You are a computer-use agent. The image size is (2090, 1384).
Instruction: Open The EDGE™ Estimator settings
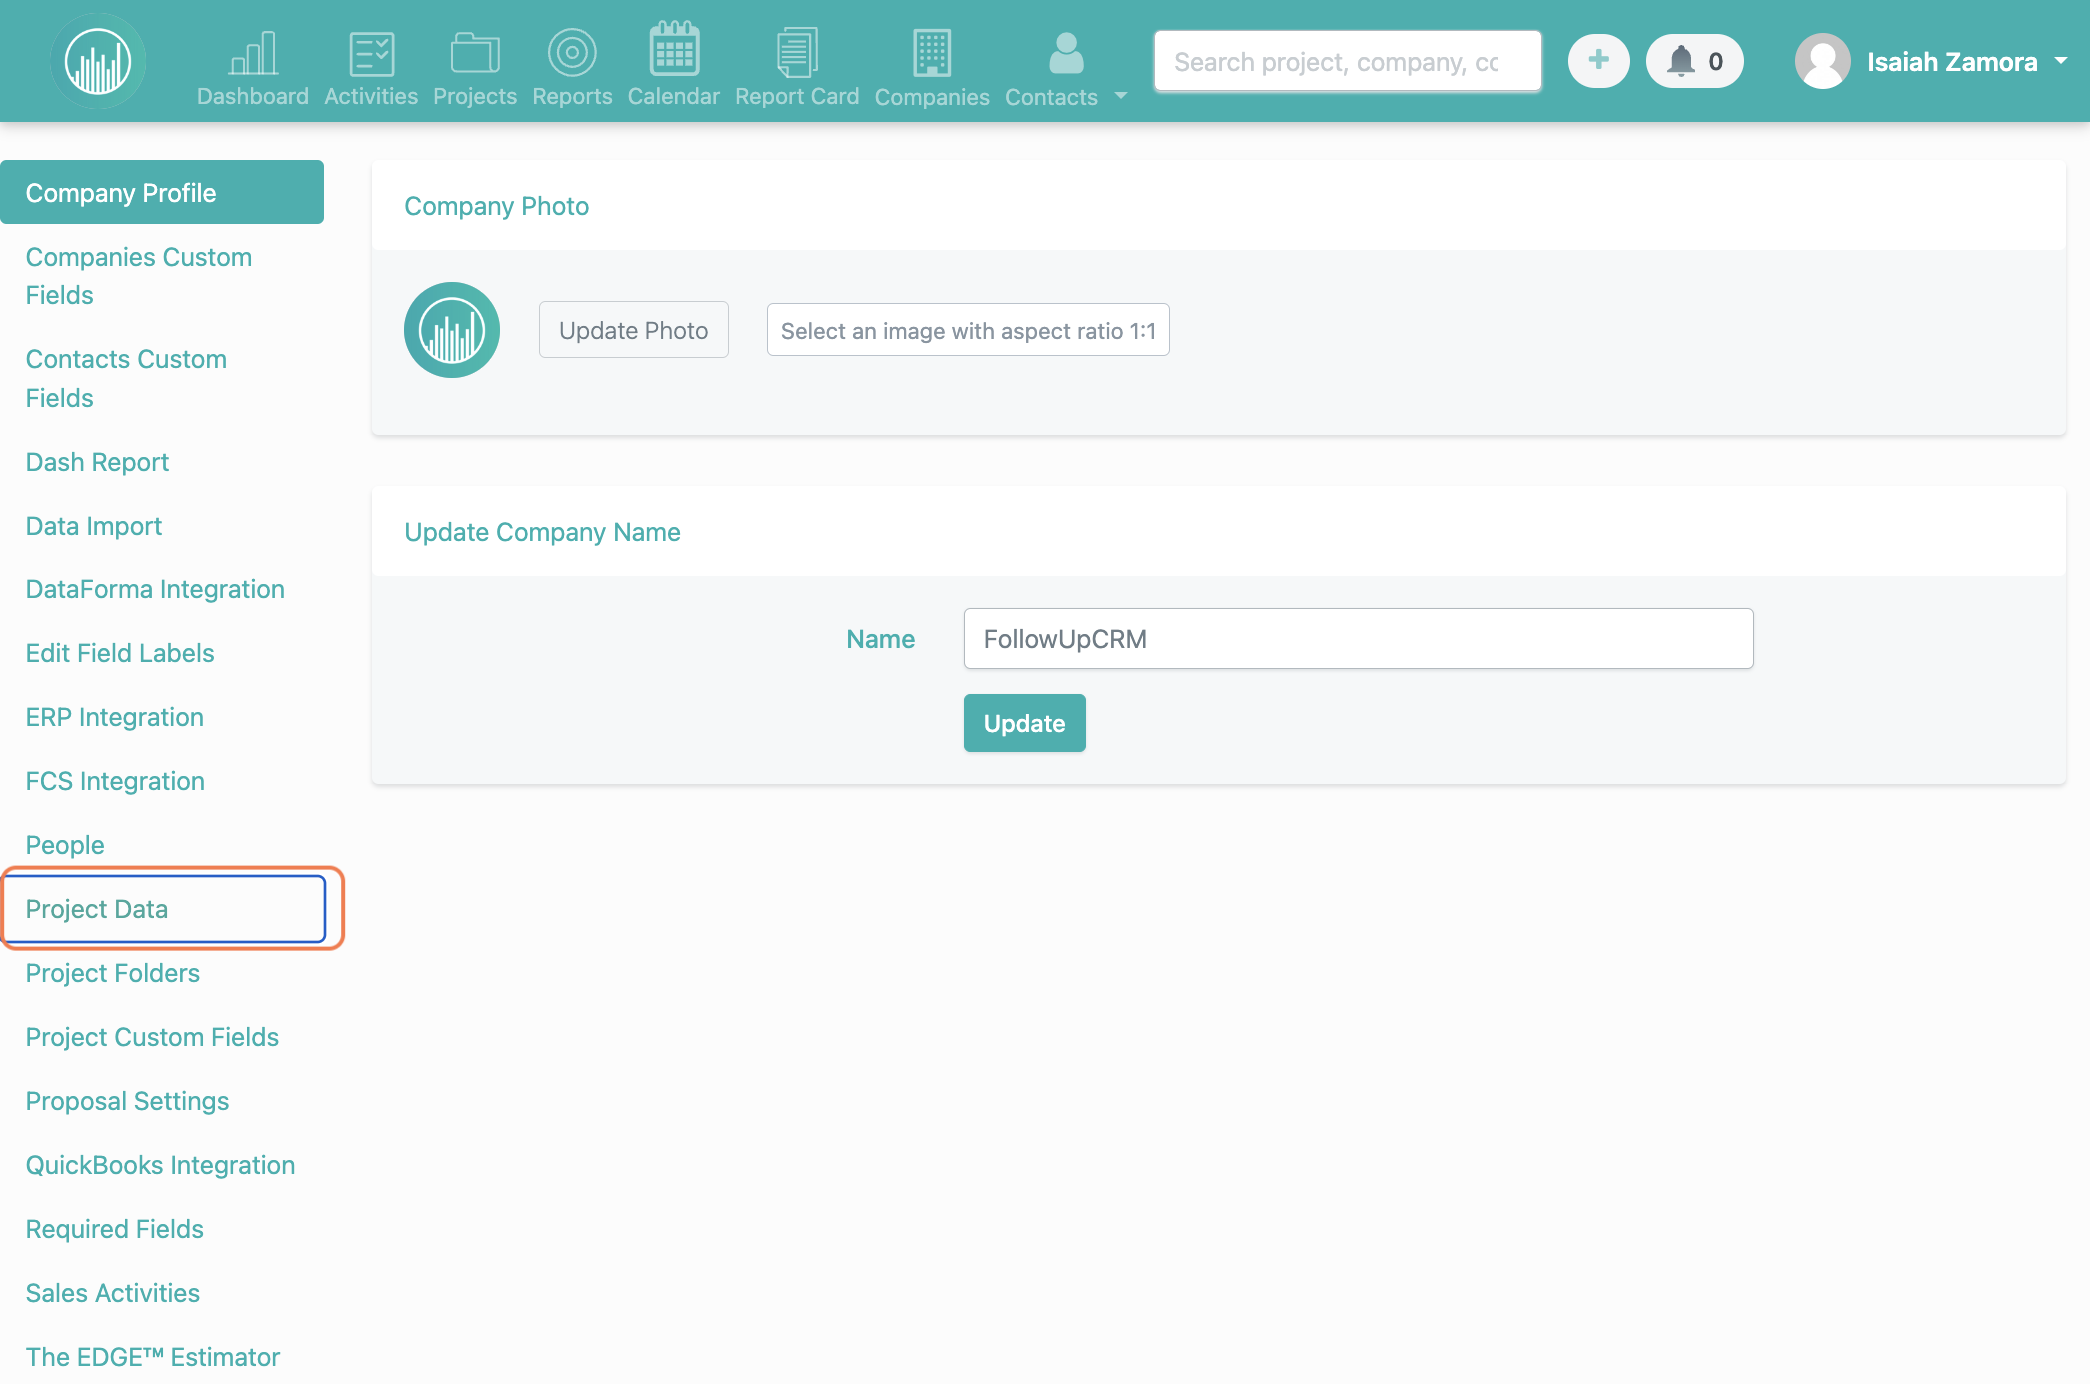coord(153,1357)
